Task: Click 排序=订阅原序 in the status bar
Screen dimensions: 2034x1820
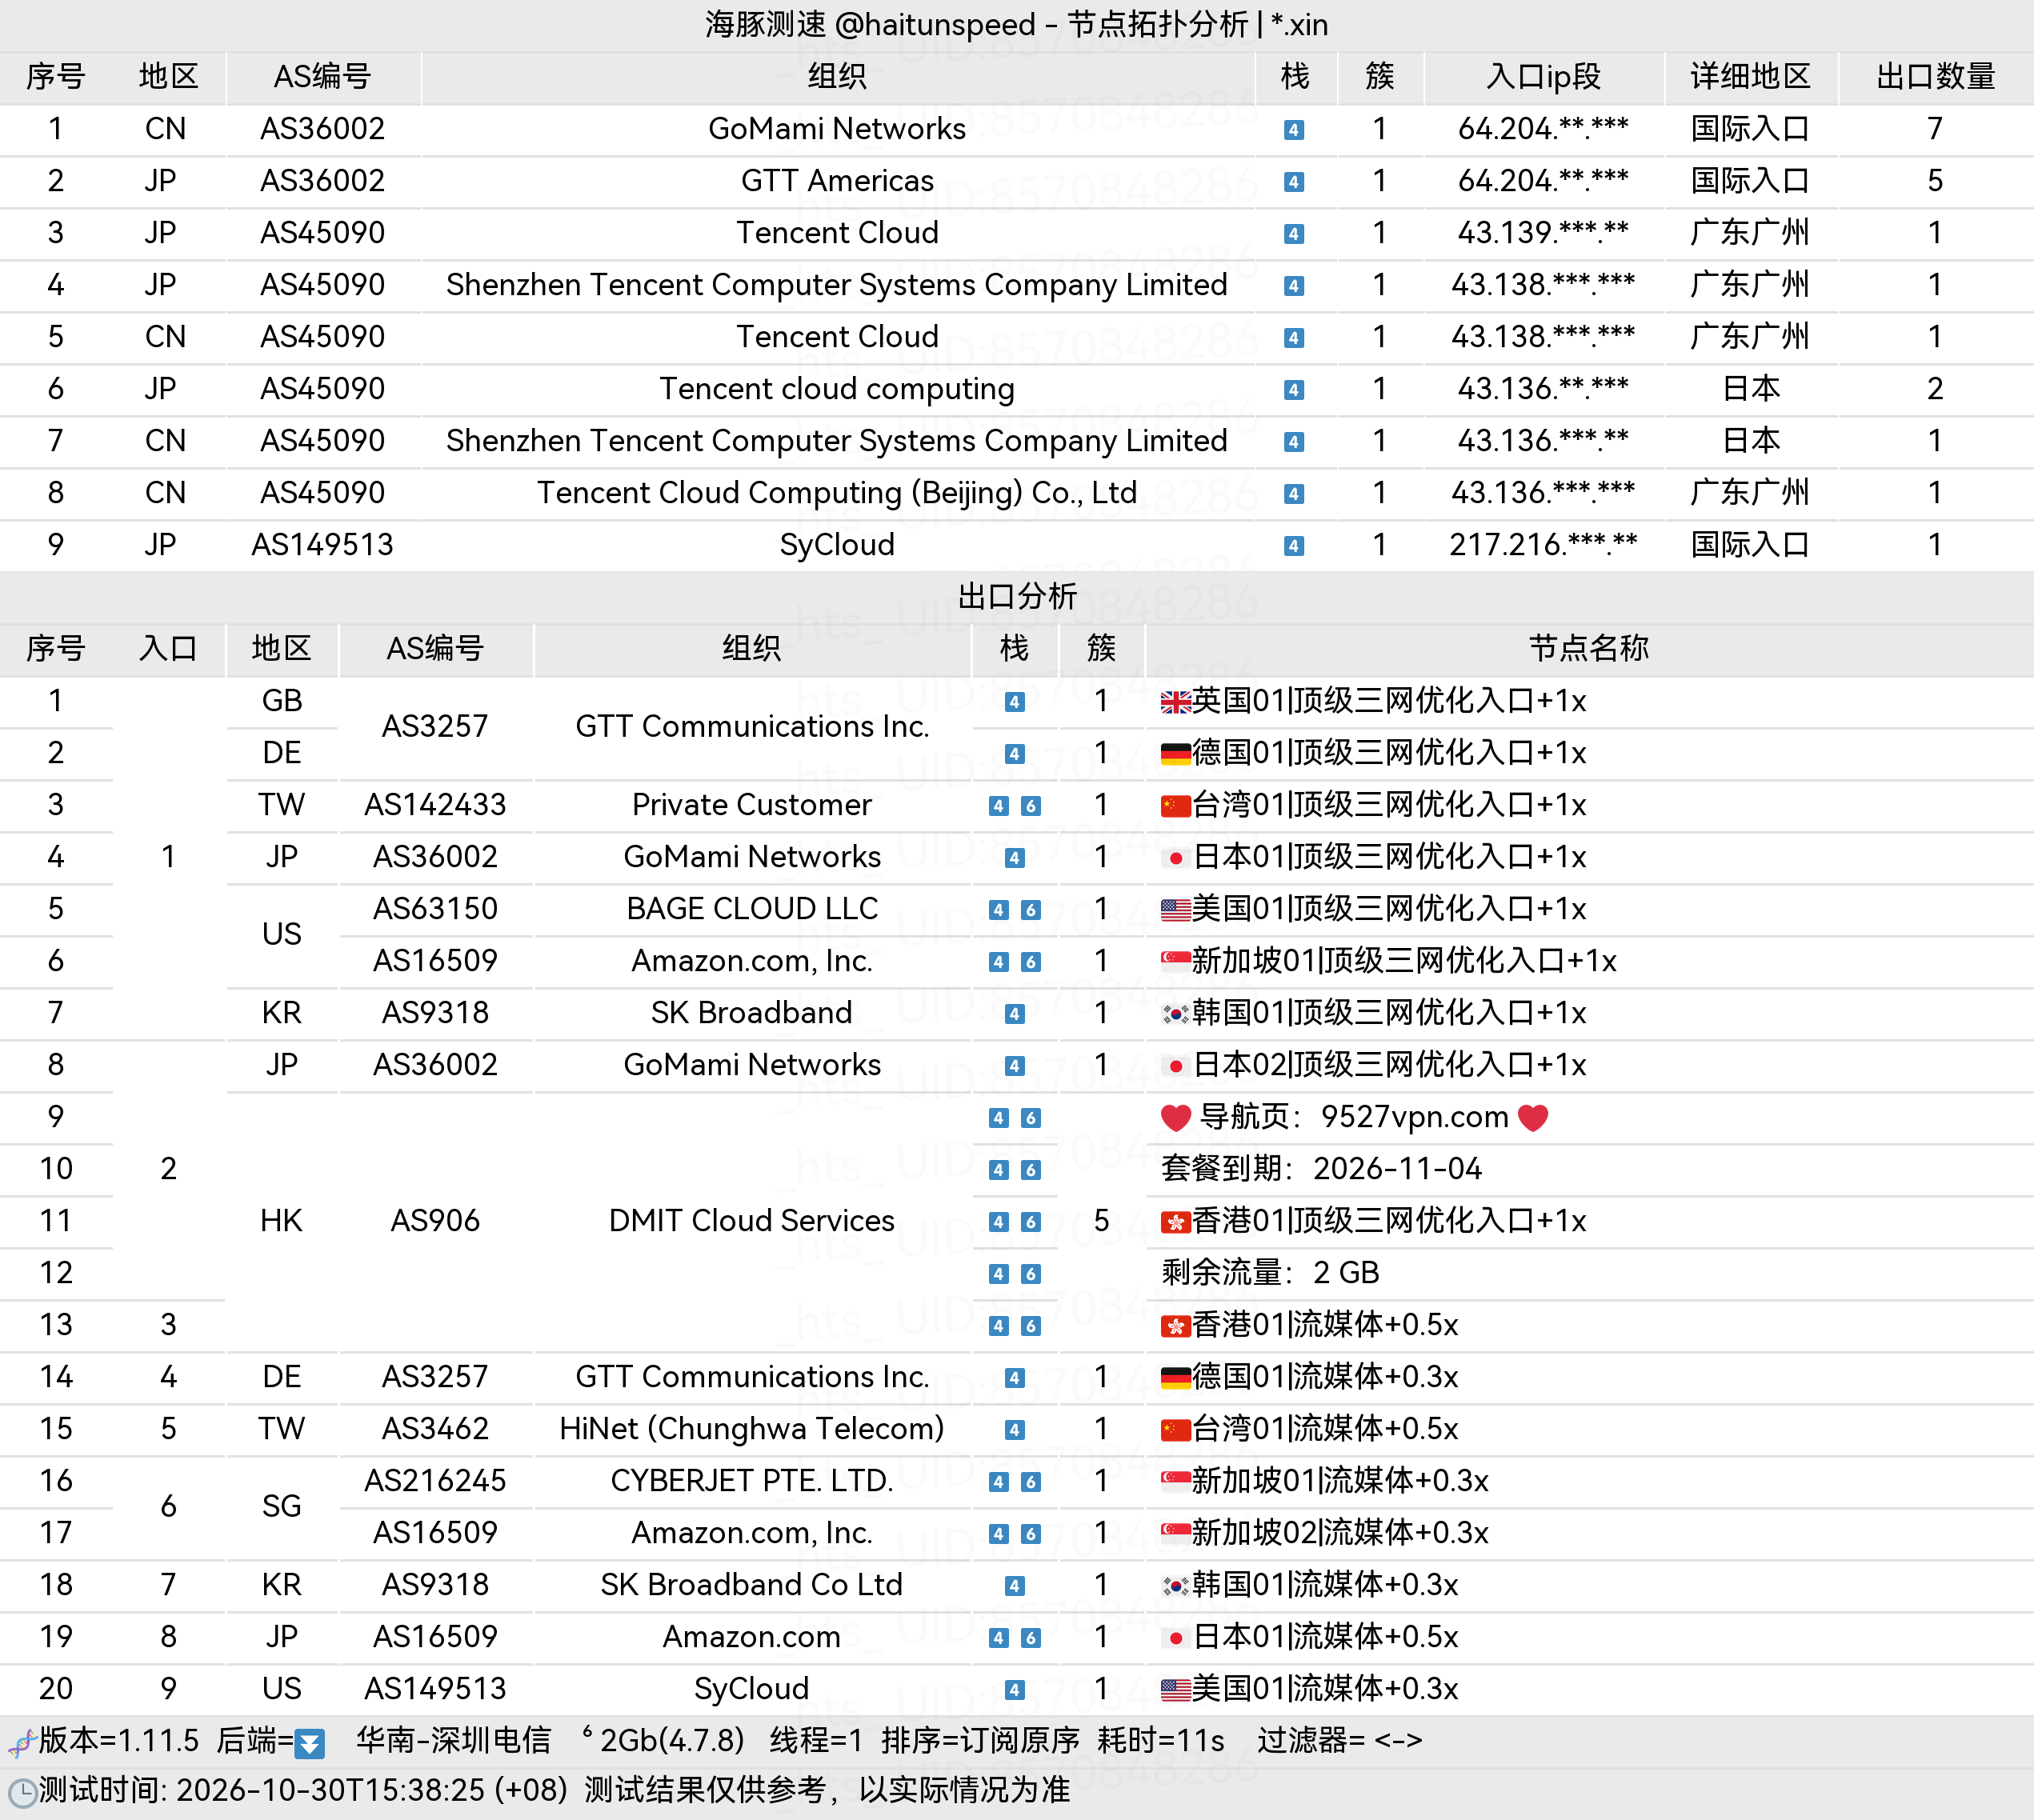Action: point(980,1741)
